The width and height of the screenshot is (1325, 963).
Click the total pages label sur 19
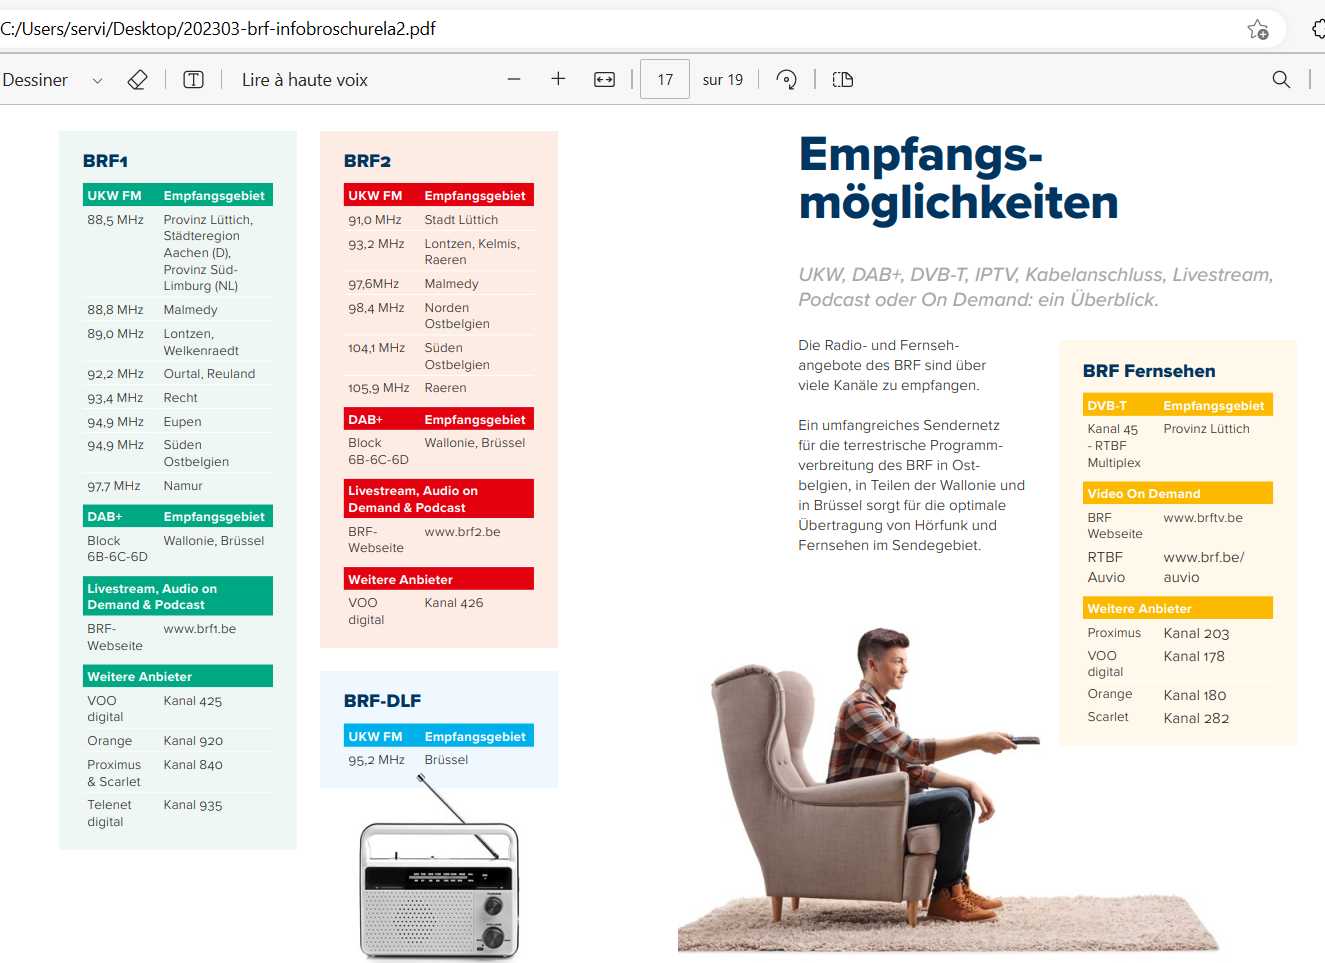click(723, 80)
